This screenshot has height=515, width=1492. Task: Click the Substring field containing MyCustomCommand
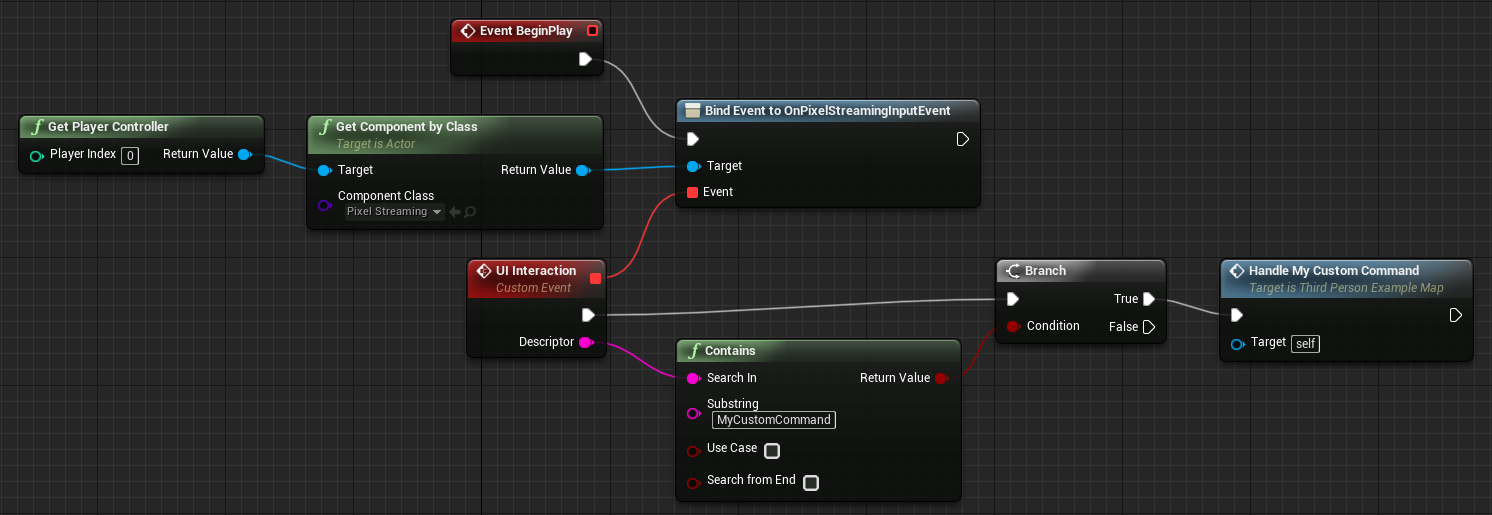pos(774,420)
